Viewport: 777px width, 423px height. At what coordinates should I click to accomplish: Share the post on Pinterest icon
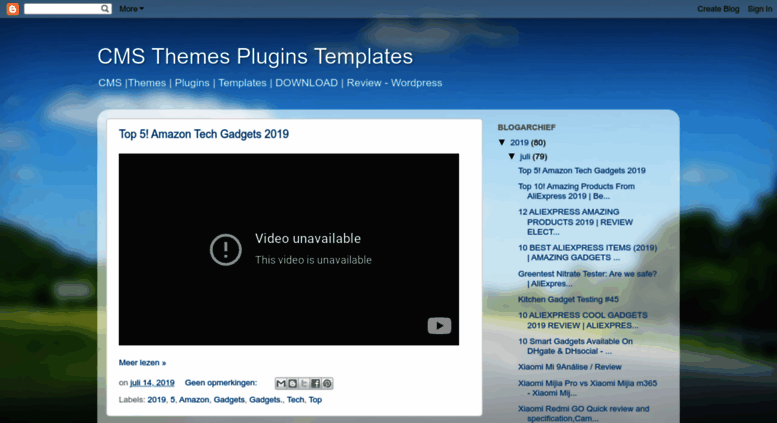tap(327, 383)
